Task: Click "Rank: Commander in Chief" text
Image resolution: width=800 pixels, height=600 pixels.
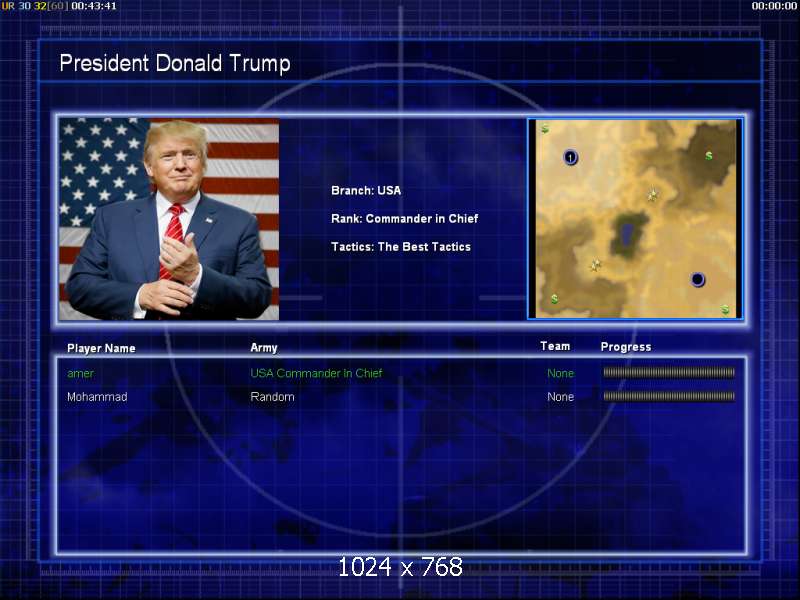Action: click(404, 219)
